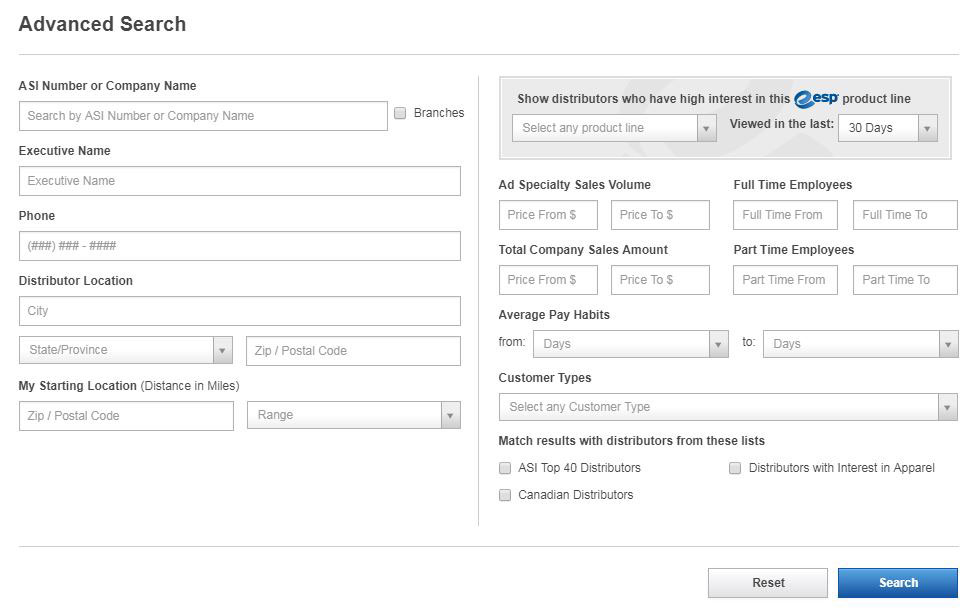This screenshot has width=974, height=613.
Task: Check Distributors with Interest in Apparel
Action: click(x=735, y=468)
